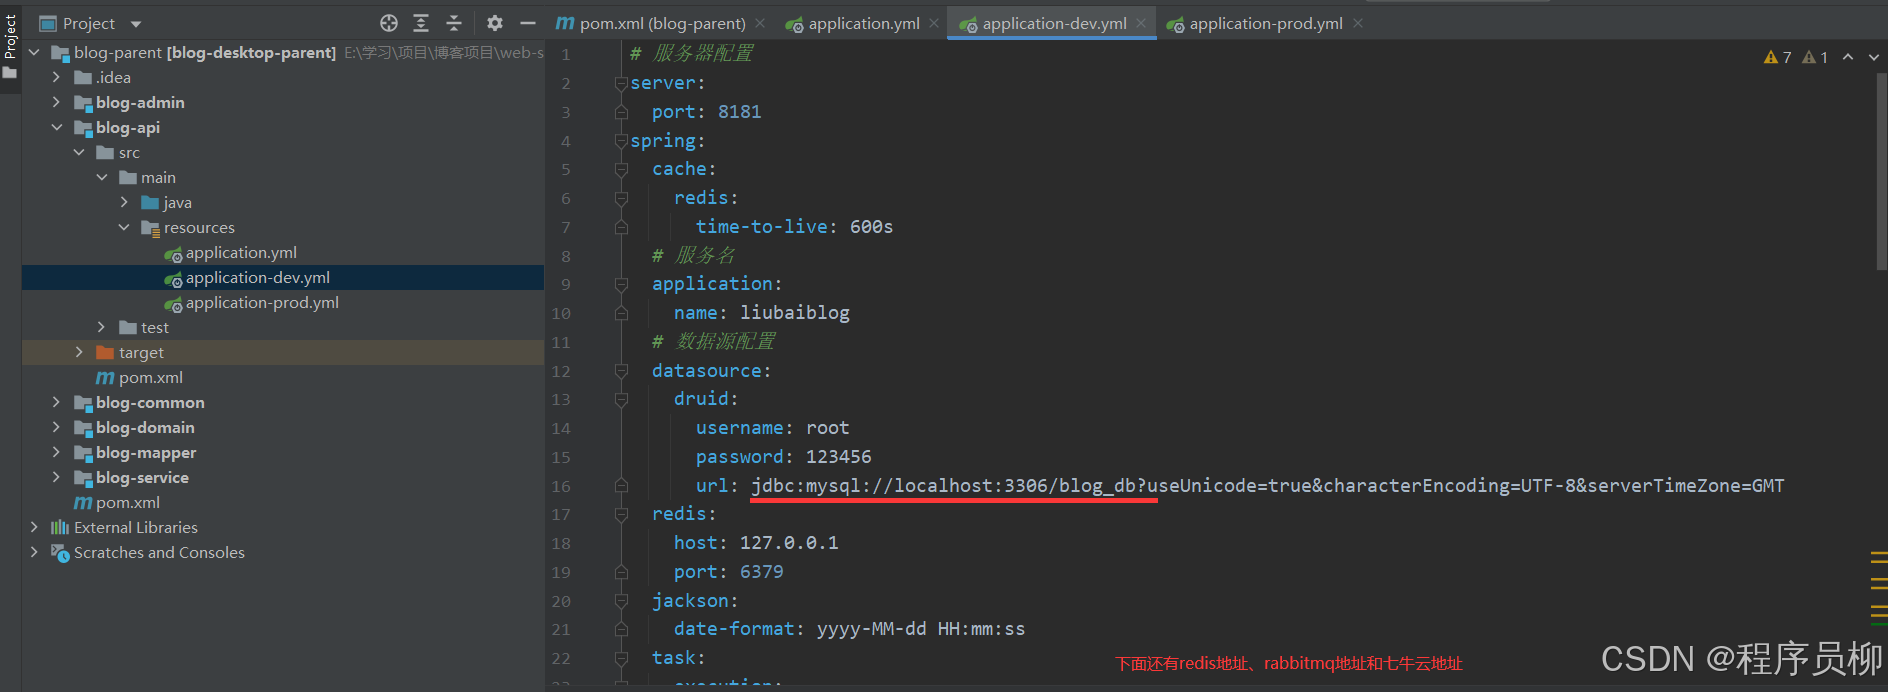This screenshot has height=692, width=1888.
Task: Hide the Project tool window with minus icon
Action: point(528,23)
